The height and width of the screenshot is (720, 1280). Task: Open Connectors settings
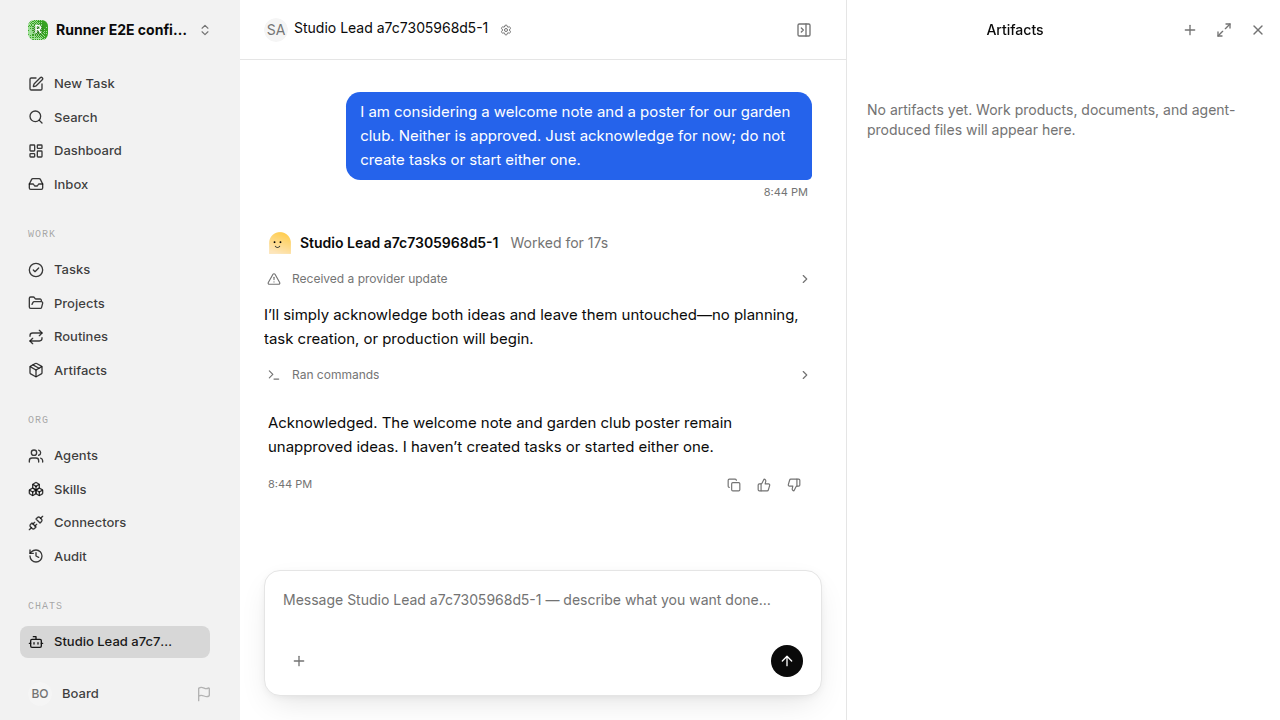[115, 523]
